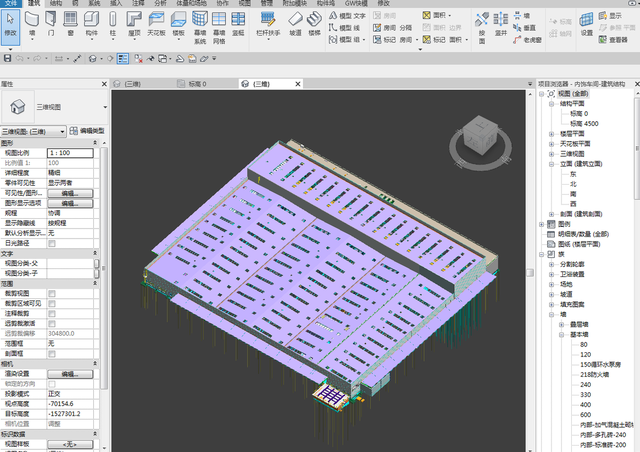Select the 墙 (Wall) tool

(x=32, y=25)
